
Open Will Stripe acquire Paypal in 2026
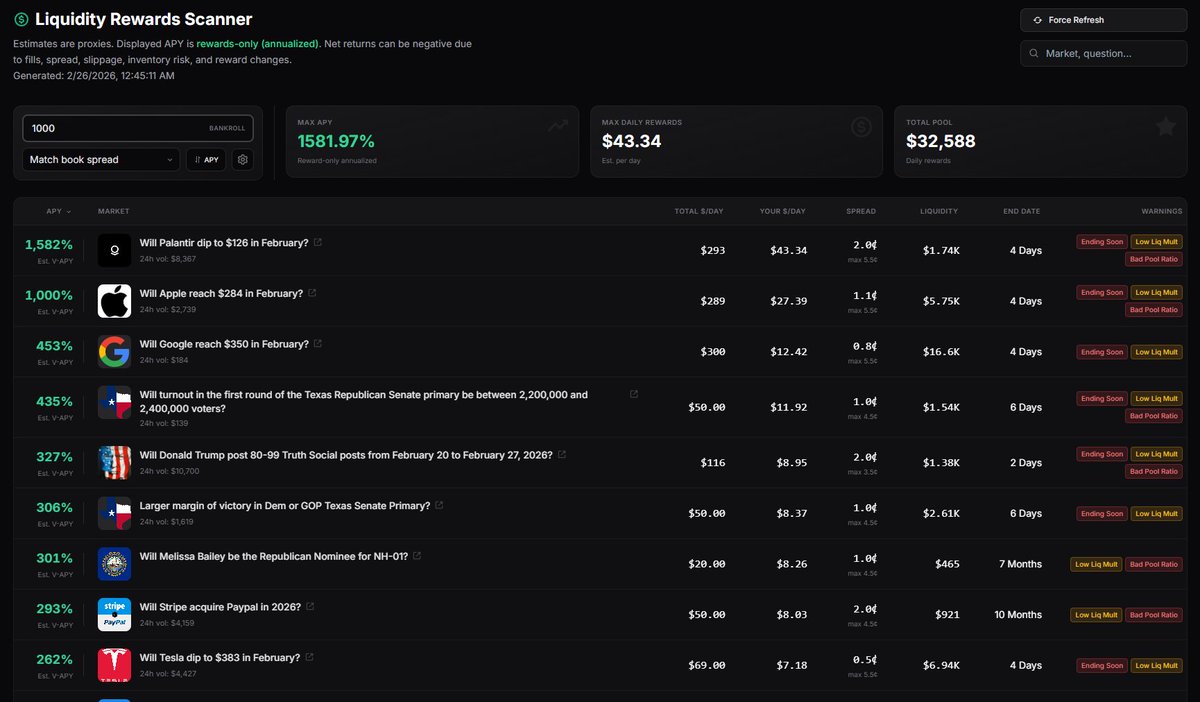pos(220,607)
